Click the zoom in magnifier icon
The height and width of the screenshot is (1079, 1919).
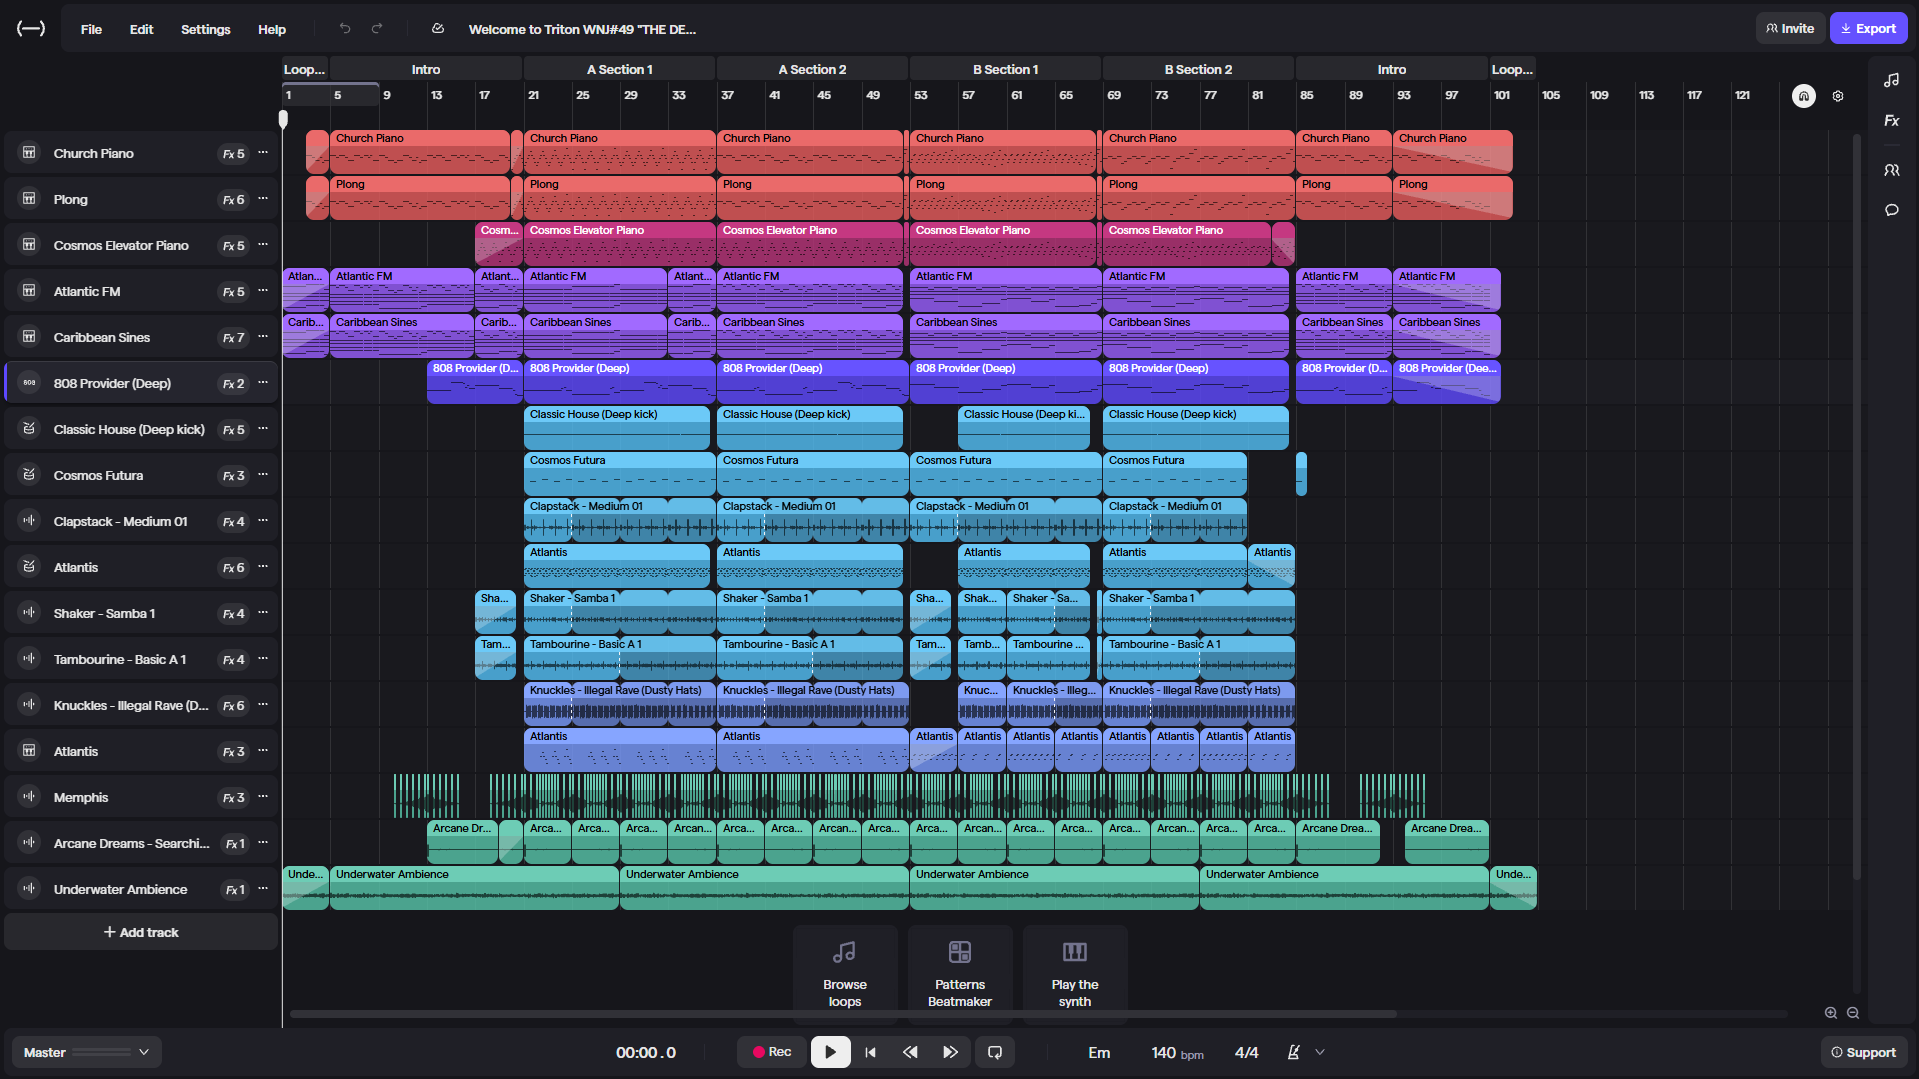click(1830, 1013)
